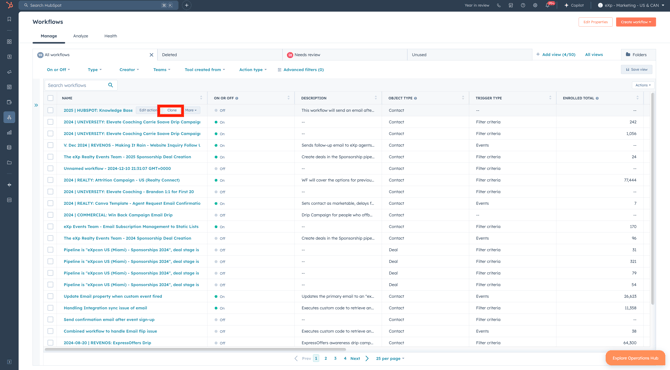This screenshot has height=370, width=670.
Task: Expand the side panel with double chevron
Action: (x=36, y=105)
